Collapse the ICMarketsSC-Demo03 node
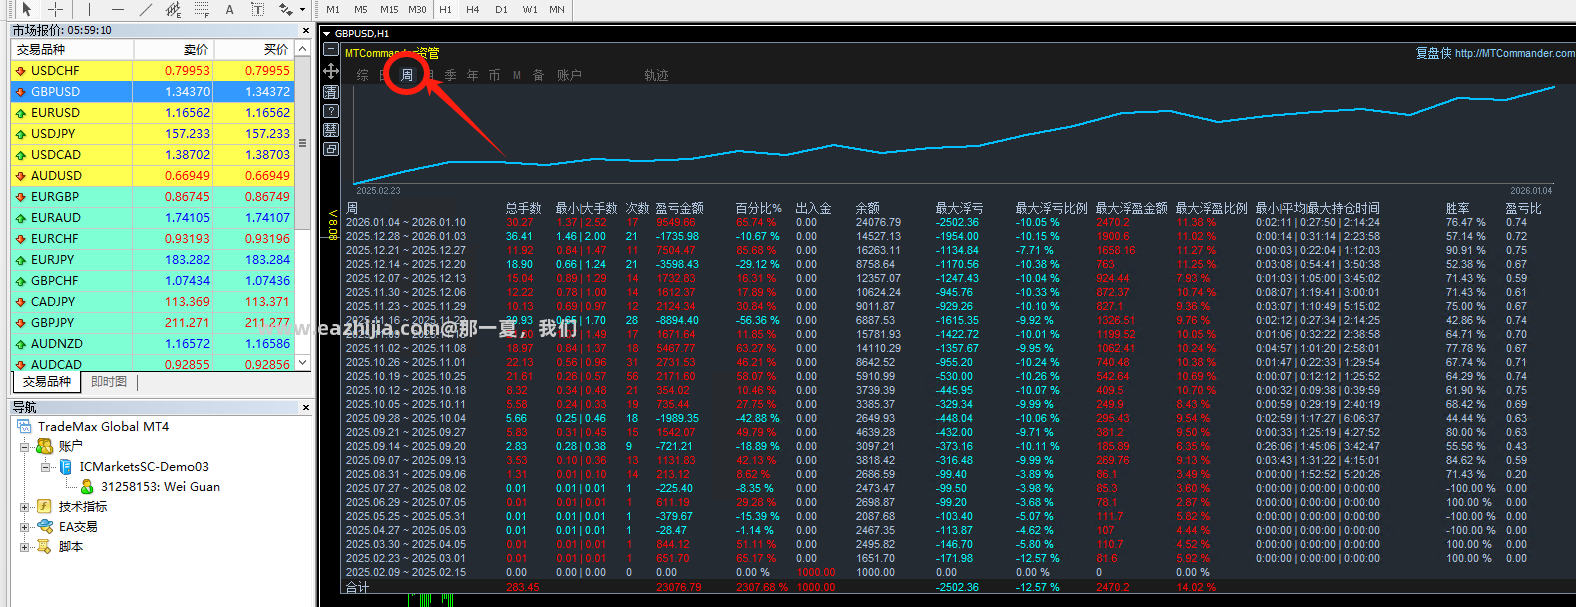The image size is (1576, 607). click(45, 467)
